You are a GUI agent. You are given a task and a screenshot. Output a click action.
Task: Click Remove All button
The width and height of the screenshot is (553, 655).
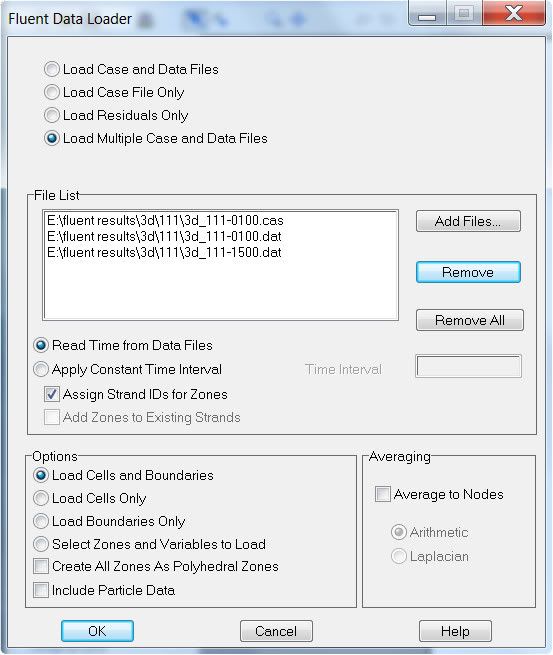click(x=469, y=320)
